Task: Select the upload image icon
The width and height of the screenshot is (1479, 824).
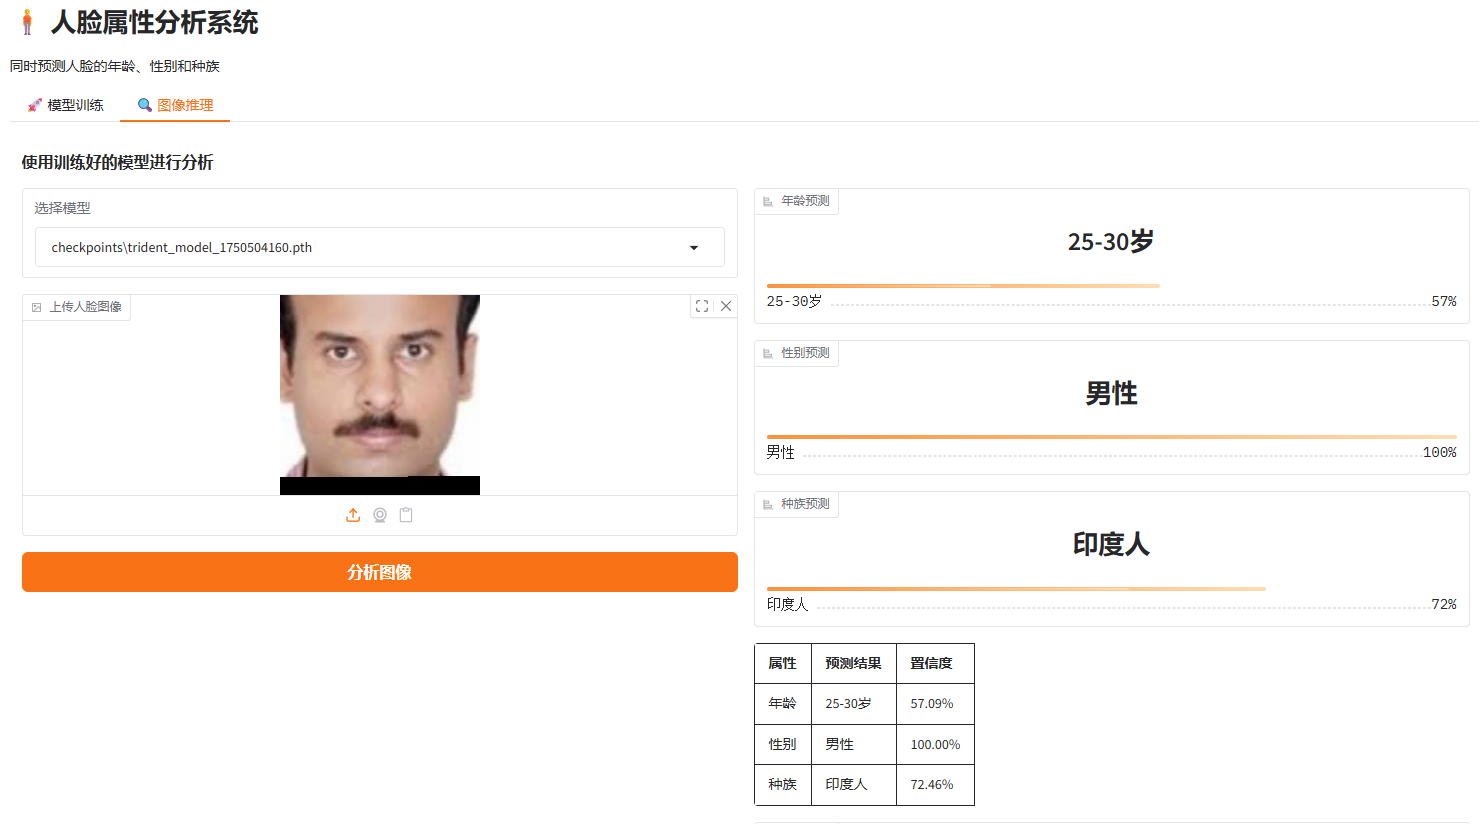Action: click(353, 515)
